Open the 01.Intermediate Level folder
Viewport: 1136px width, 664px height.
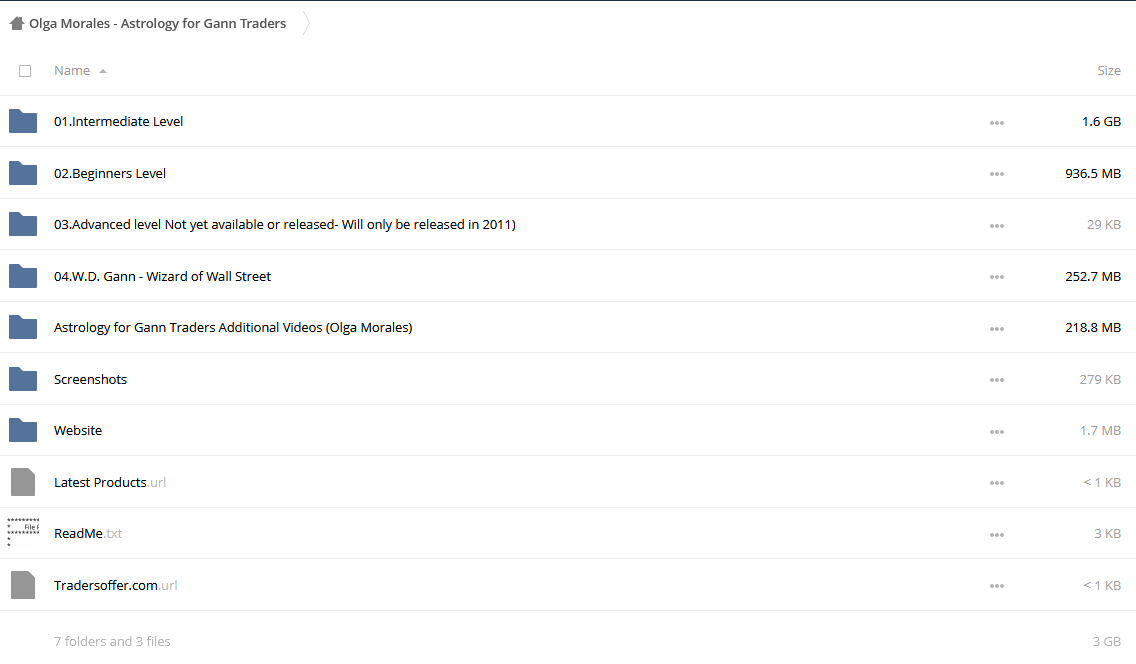[118, 122]
